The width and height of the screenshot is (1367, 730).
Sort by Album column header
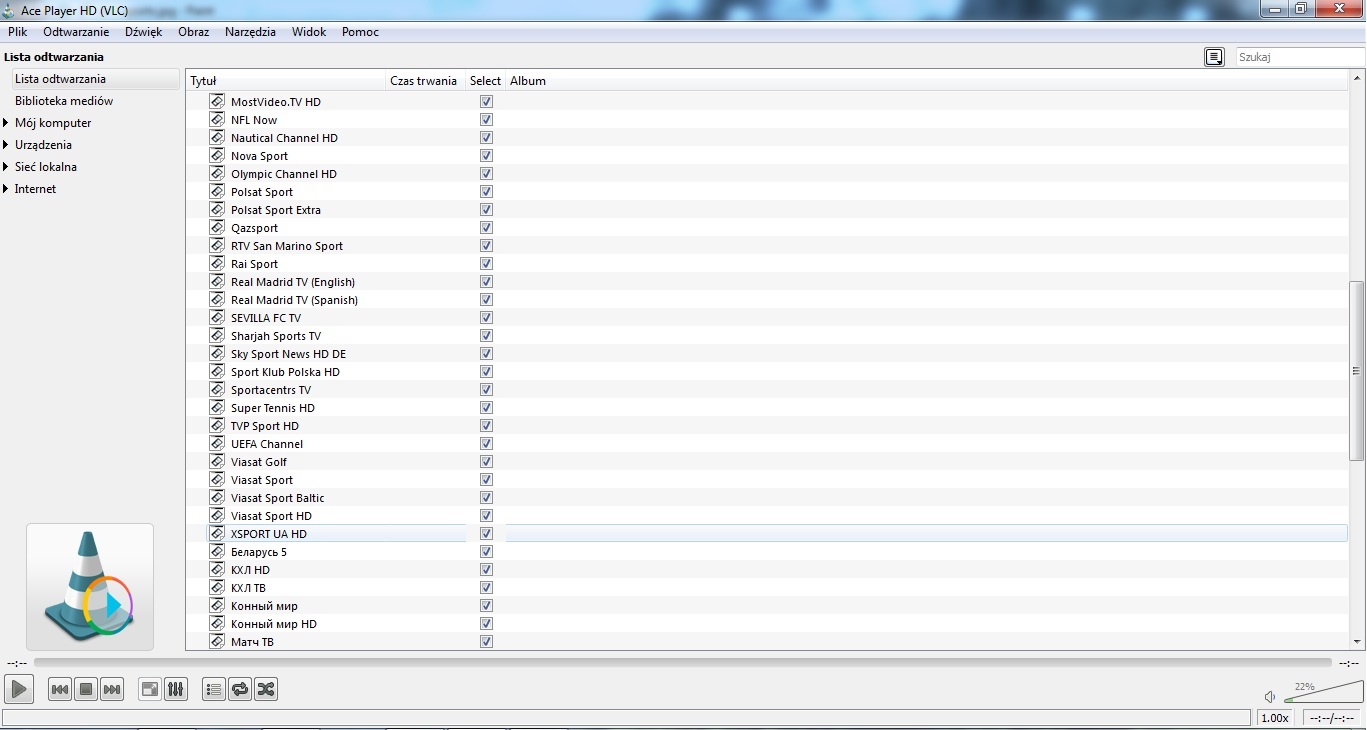(x=927, y=81)
